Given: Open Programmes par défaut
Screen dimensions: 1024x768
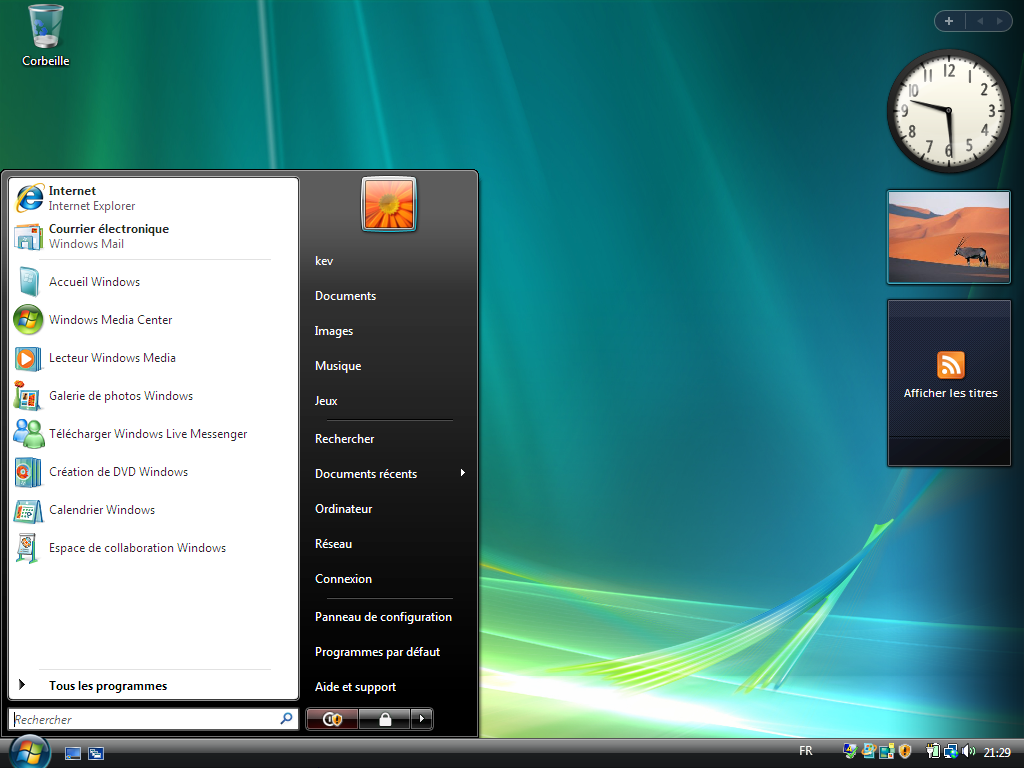Looking at the screenshot, I should 377,652.
